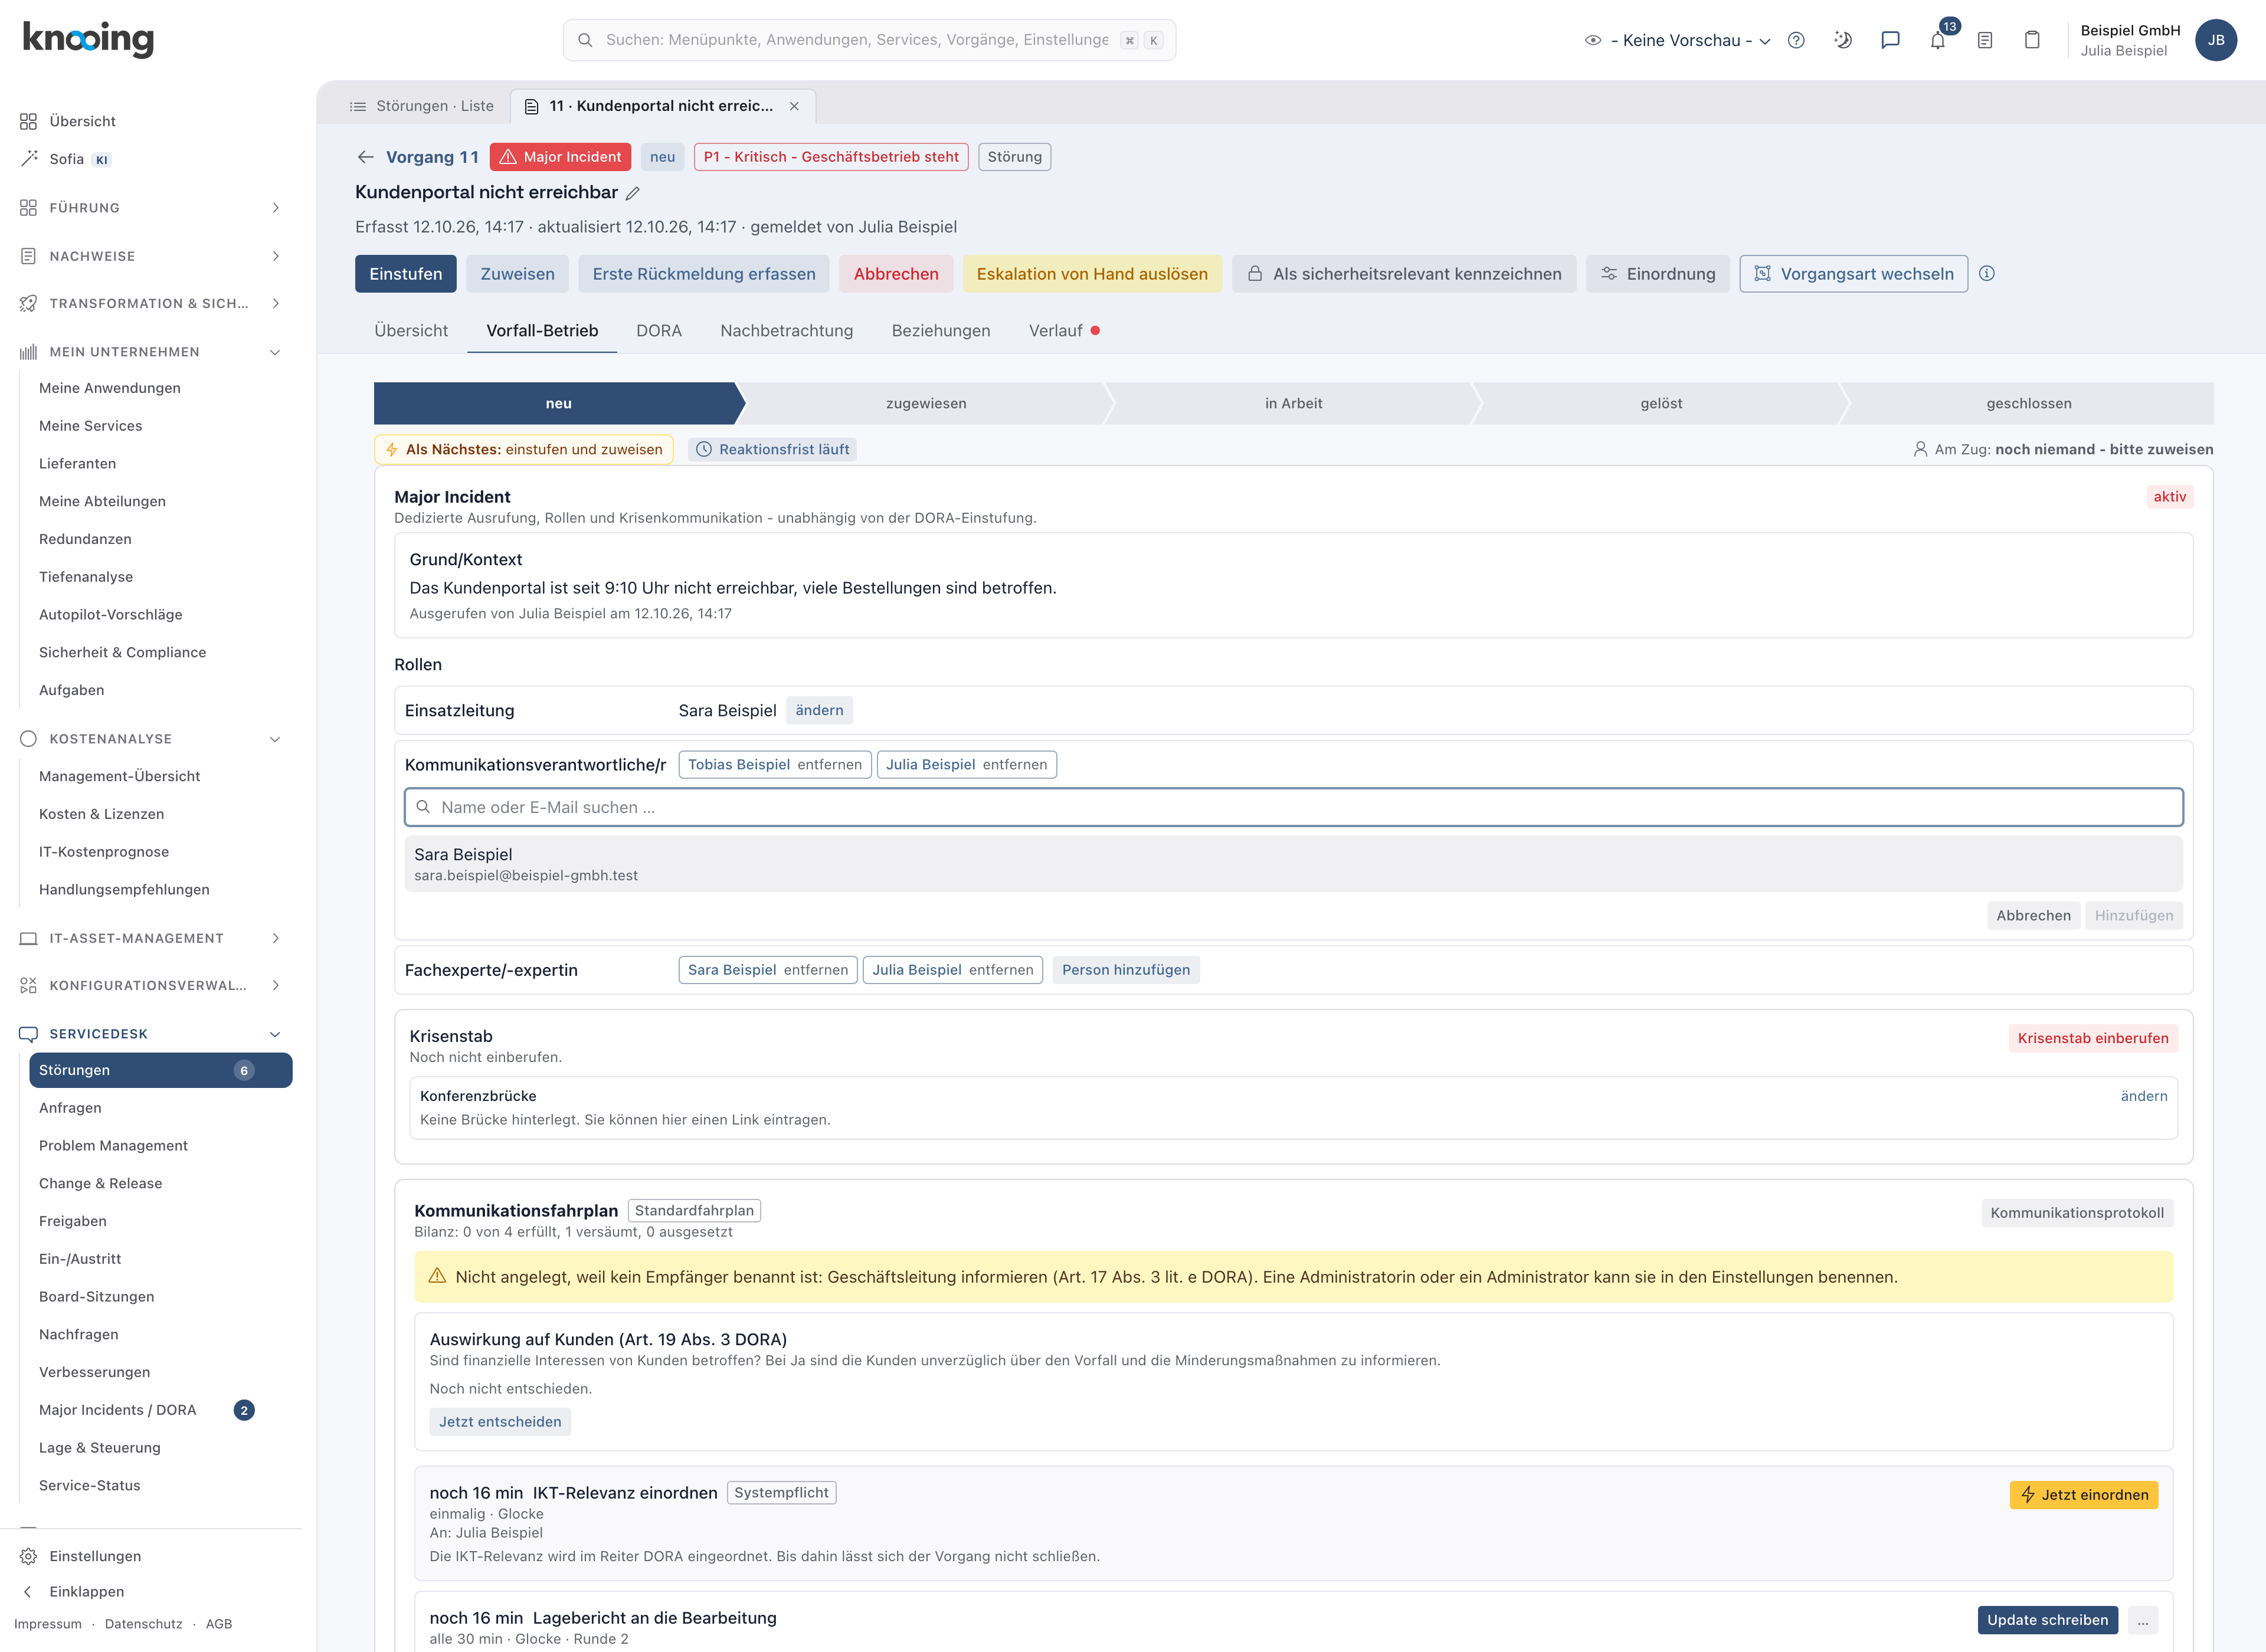Image resolution: width=2266 pixels, height=1652 pixels.
Task: Select 'in Arbeit' status step
Action: coord(1293,404)
